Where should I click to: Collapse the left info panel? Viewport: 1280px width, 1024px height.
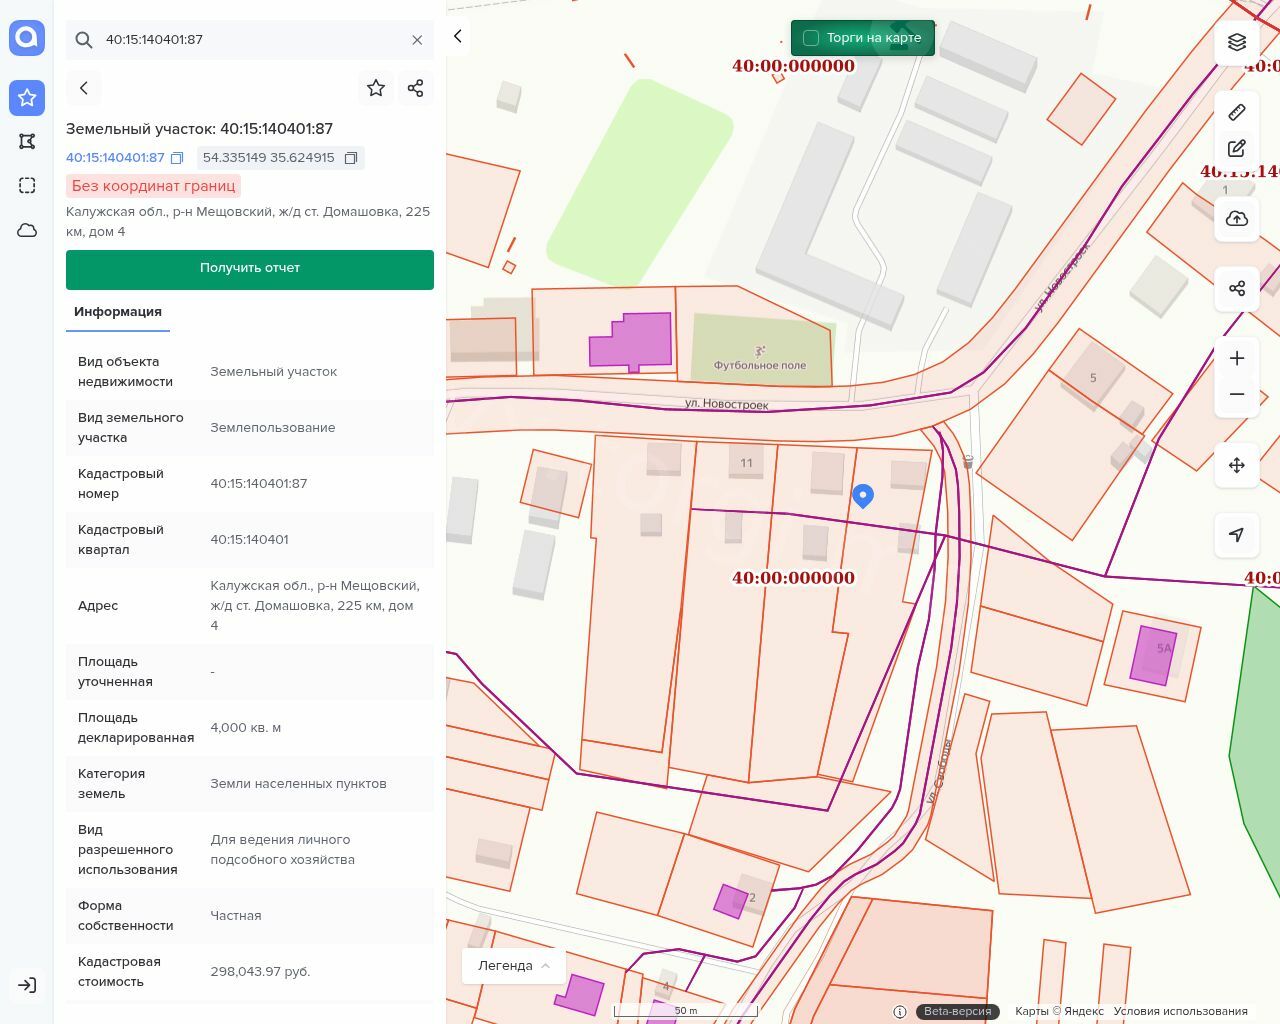click(458, 36)
